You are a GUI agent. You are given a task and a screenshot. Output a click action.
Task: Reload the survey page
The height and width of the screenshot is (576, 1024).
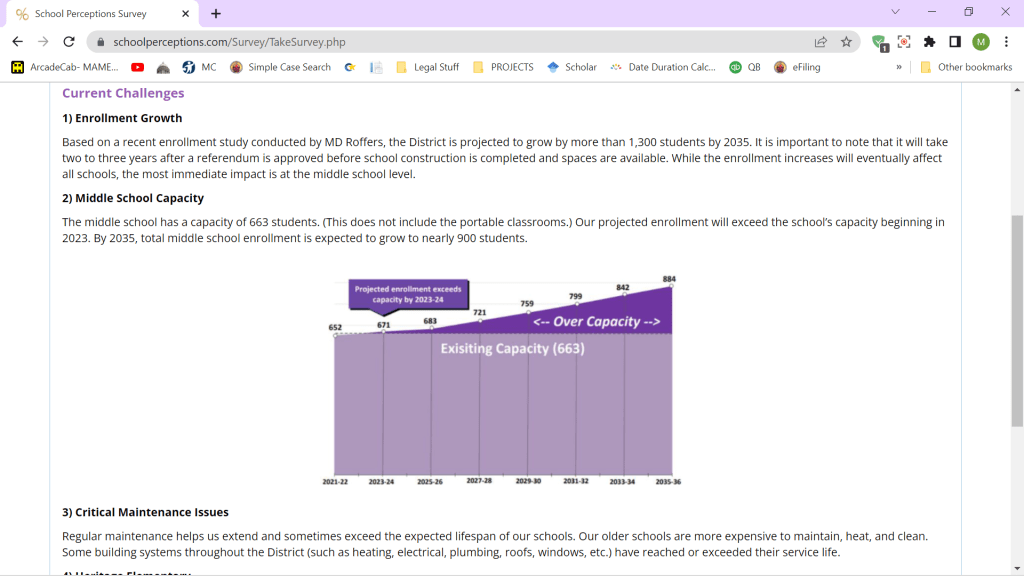(69, 42)
